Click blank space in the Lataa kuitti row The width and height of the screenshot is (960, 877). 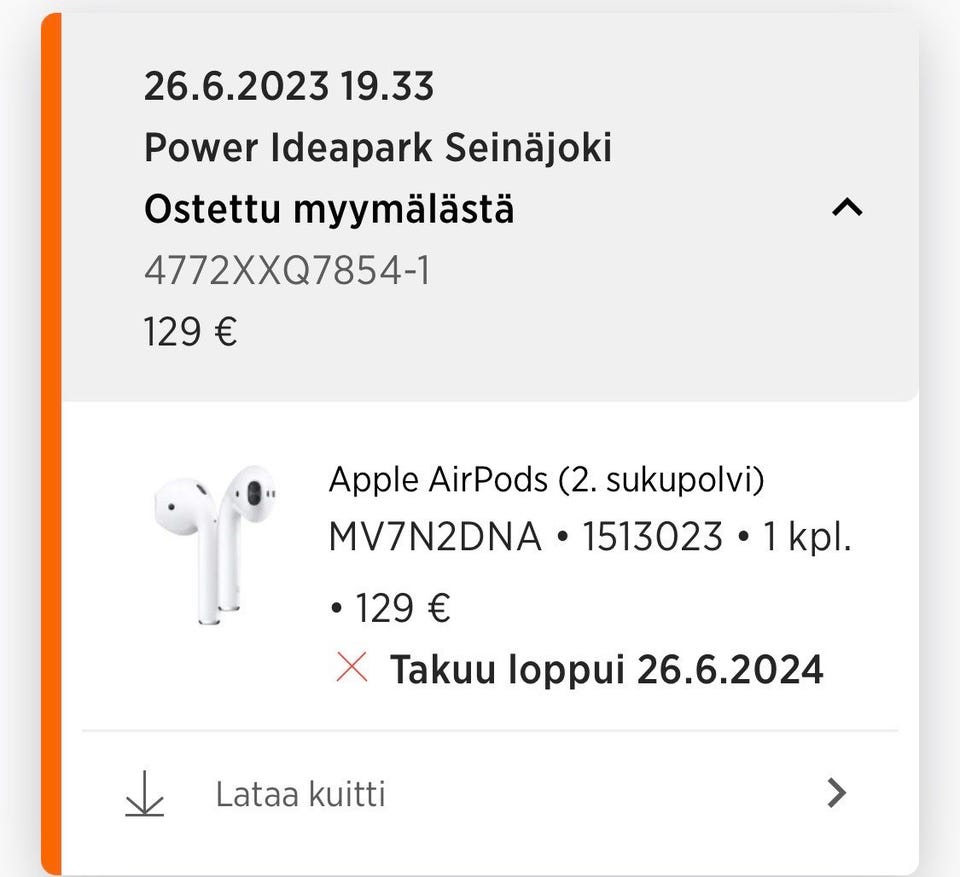tap(600, 795)
